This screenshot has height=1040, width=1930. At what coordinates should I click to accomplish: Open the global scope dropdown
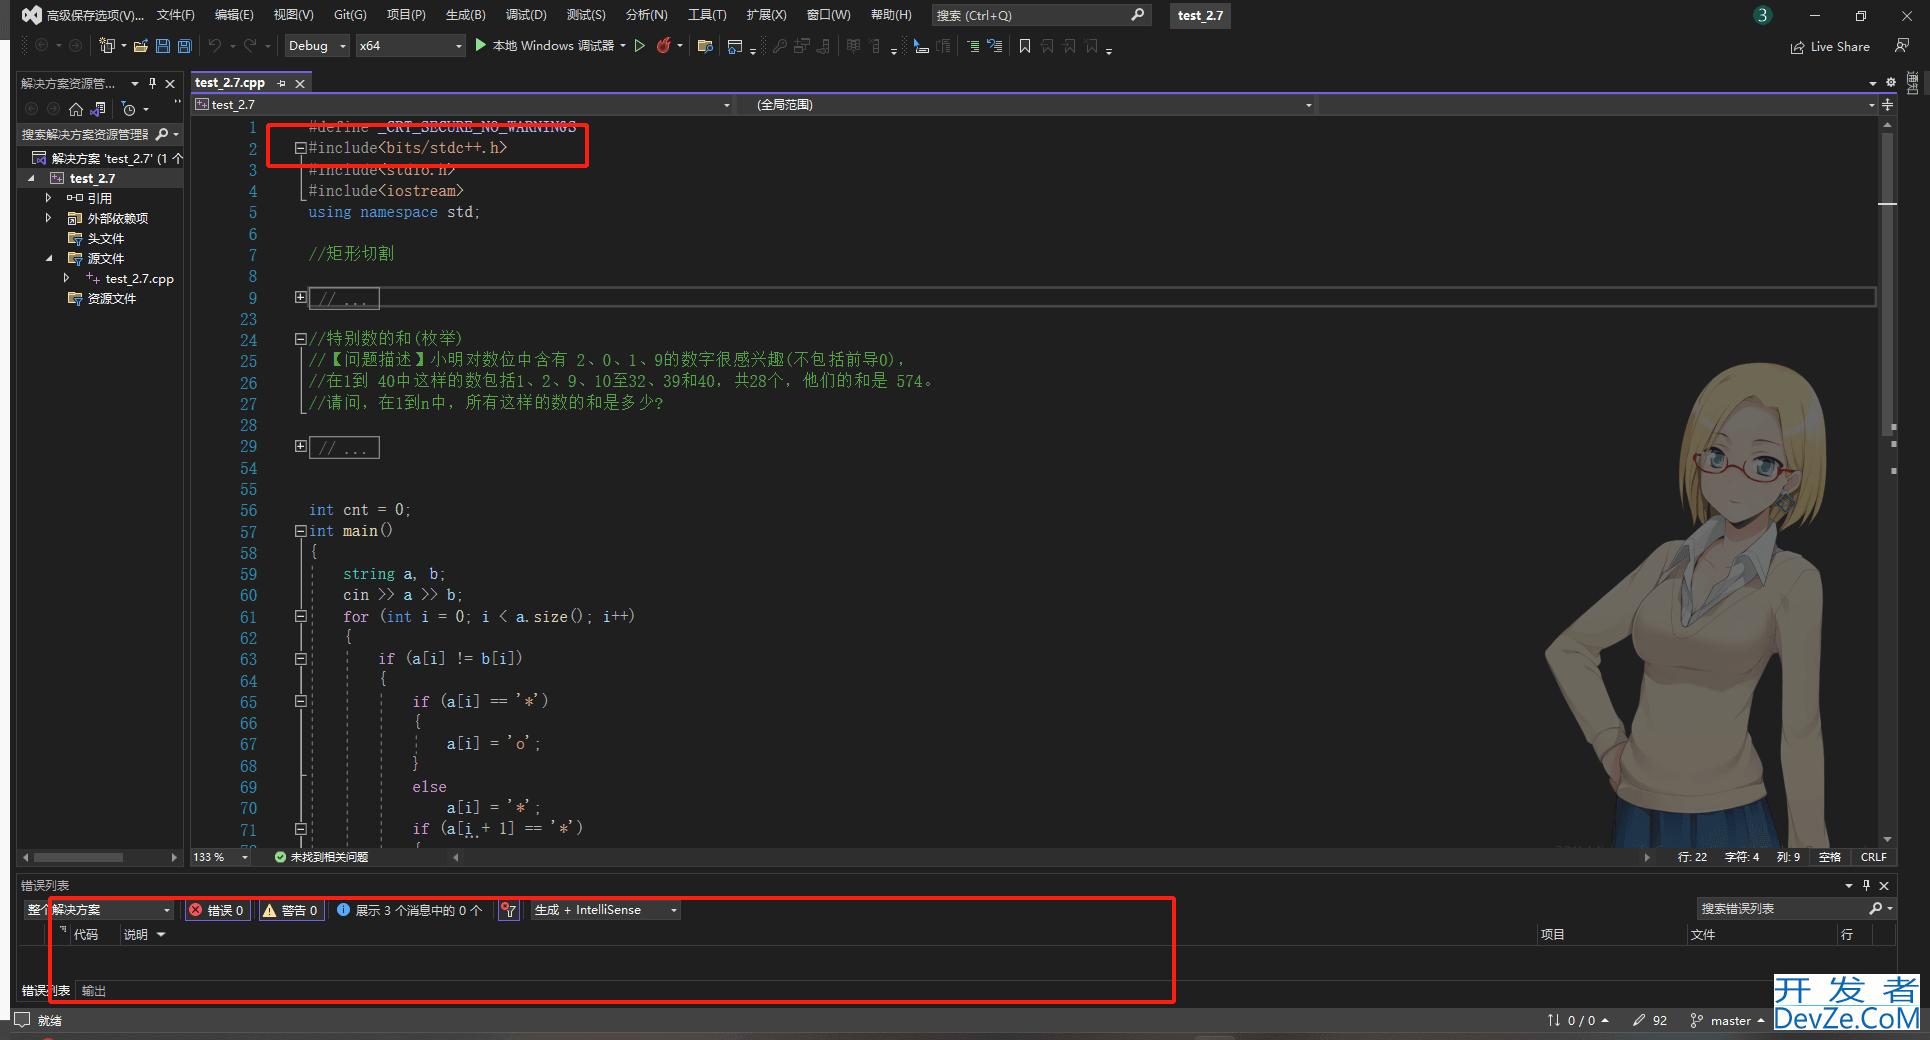(1025, 105)
